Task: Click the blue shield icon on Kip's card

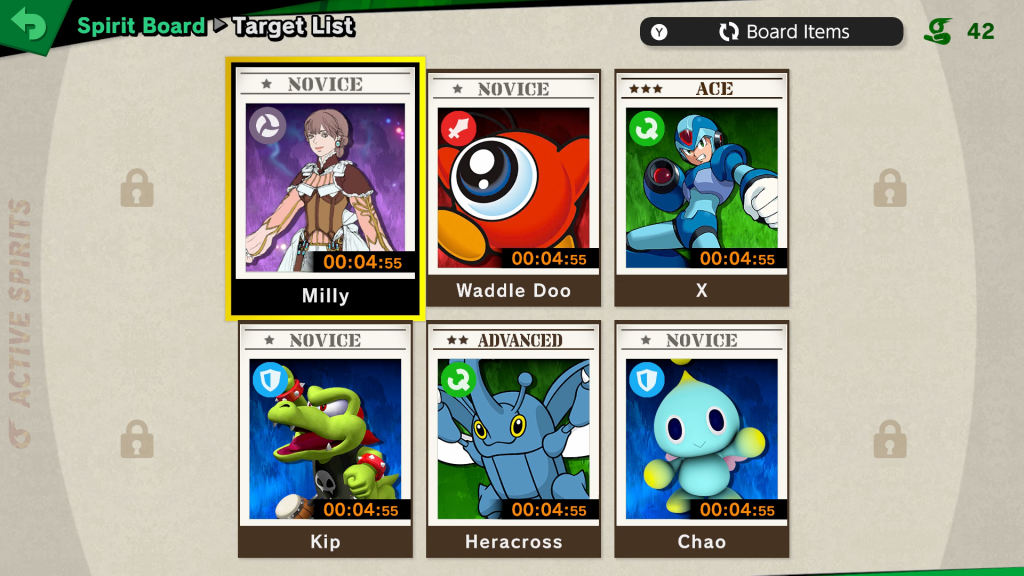Action: pos(270,379)
